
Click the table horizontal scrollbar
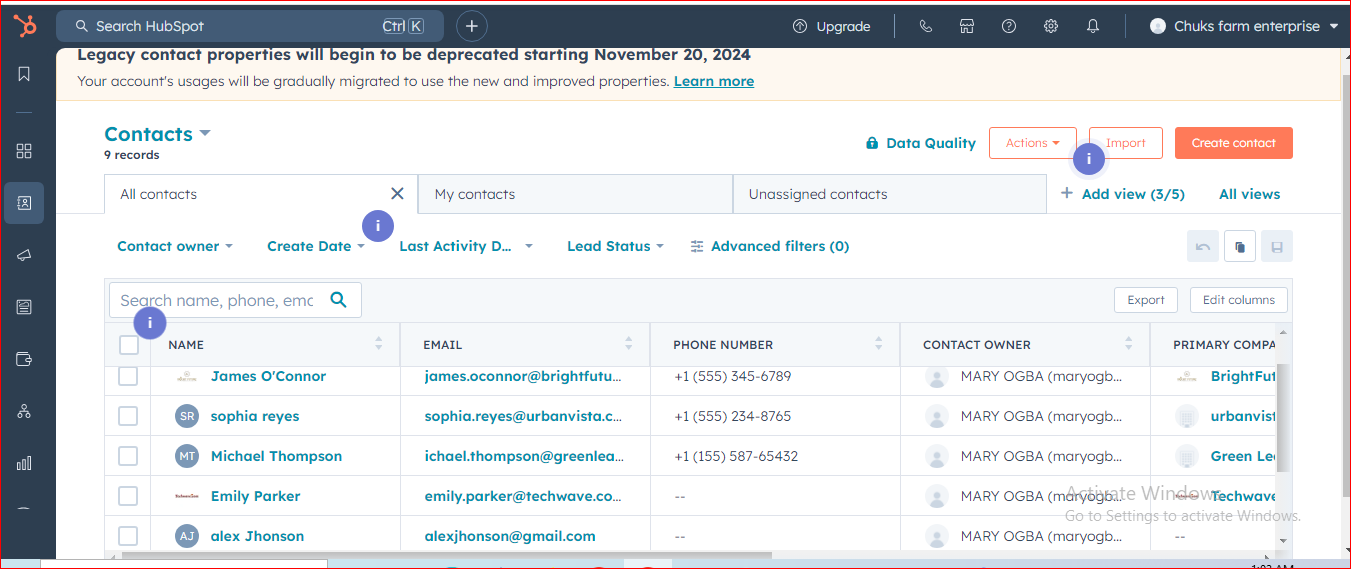pos(446,555)
